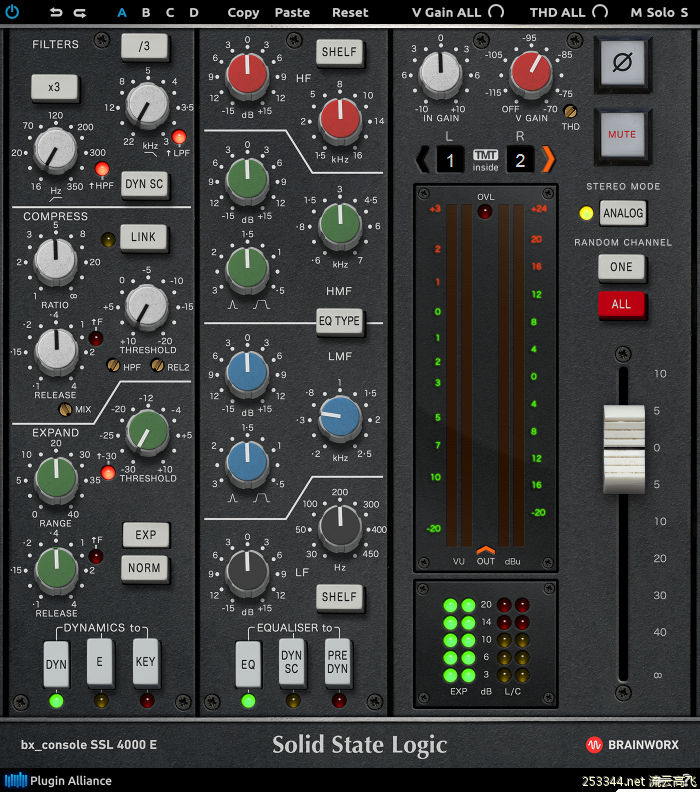Image resolution: width=700 pixels, height=792 pixels.
Task: Route equaliser to PRE DYN
Action: (337, 662)
